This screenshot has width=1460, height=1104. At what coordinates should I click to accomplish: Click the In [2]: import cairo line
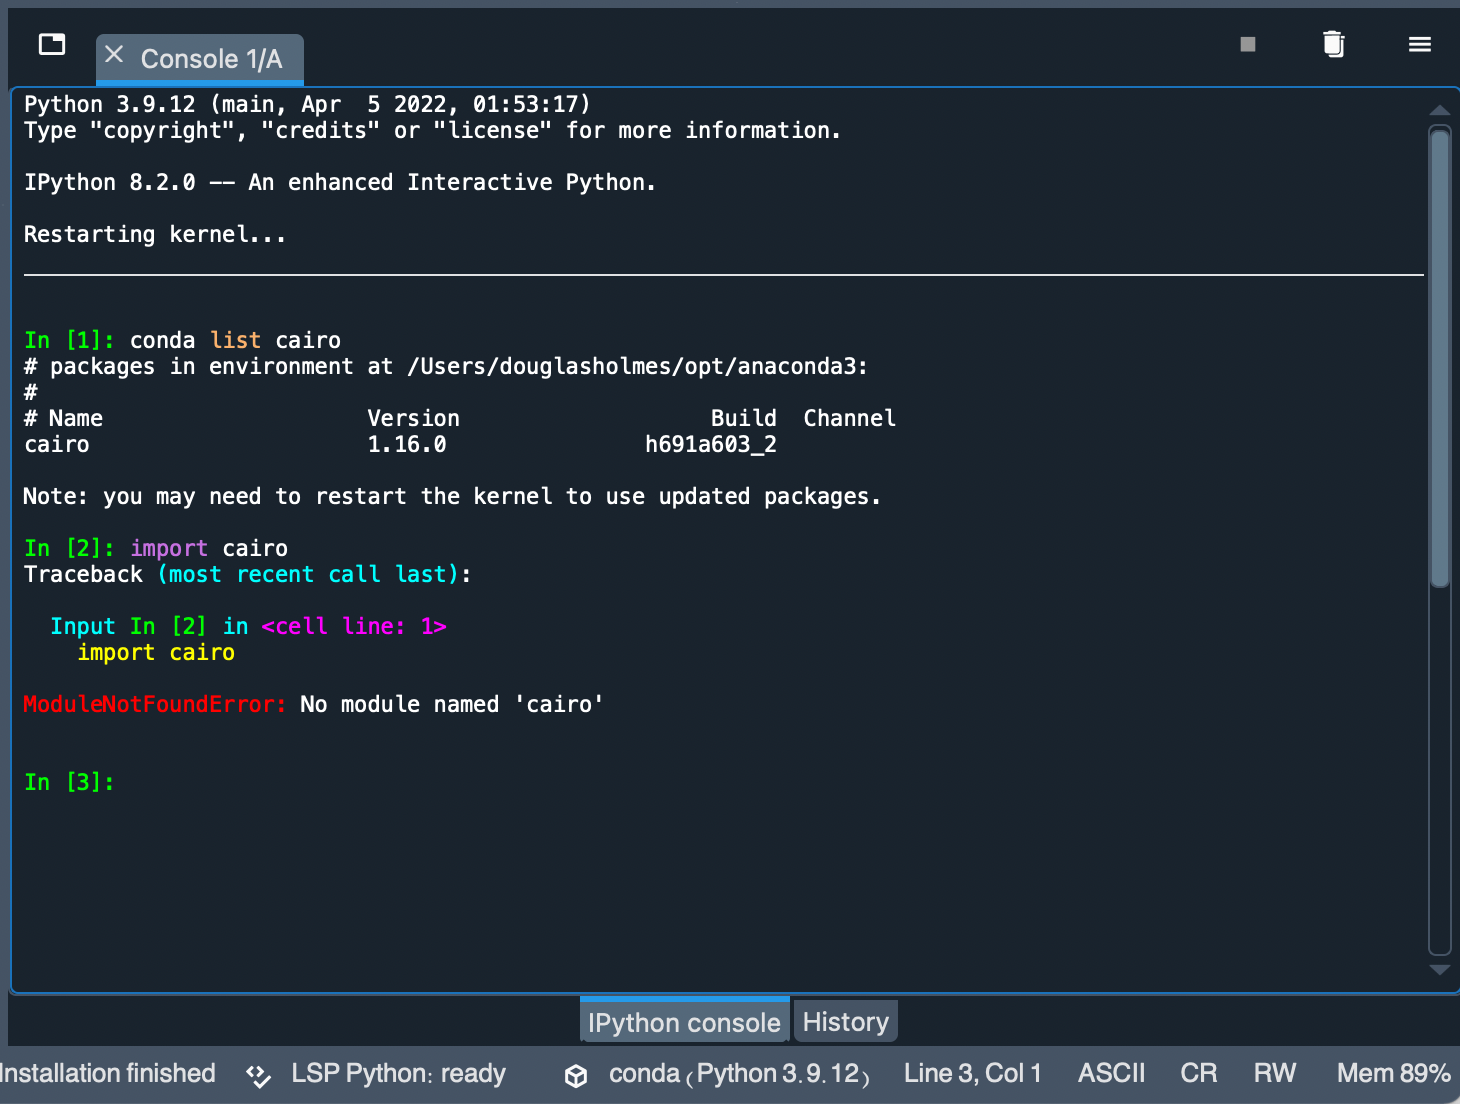[x=156, y=548]
